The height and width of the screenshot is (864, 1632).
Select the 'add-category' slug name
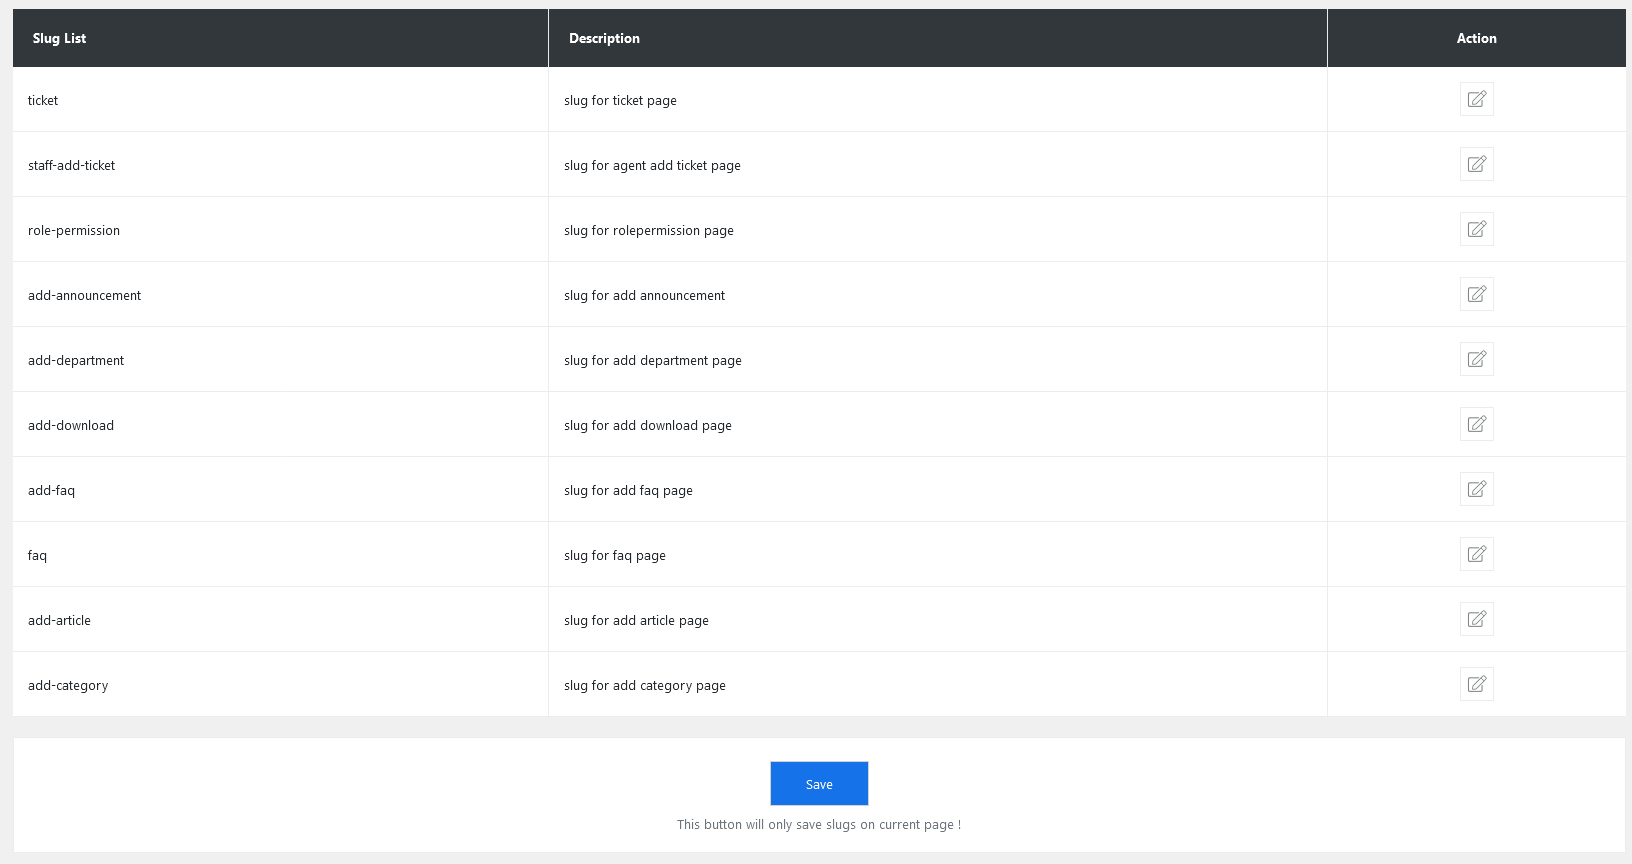(x=68, y=685)
